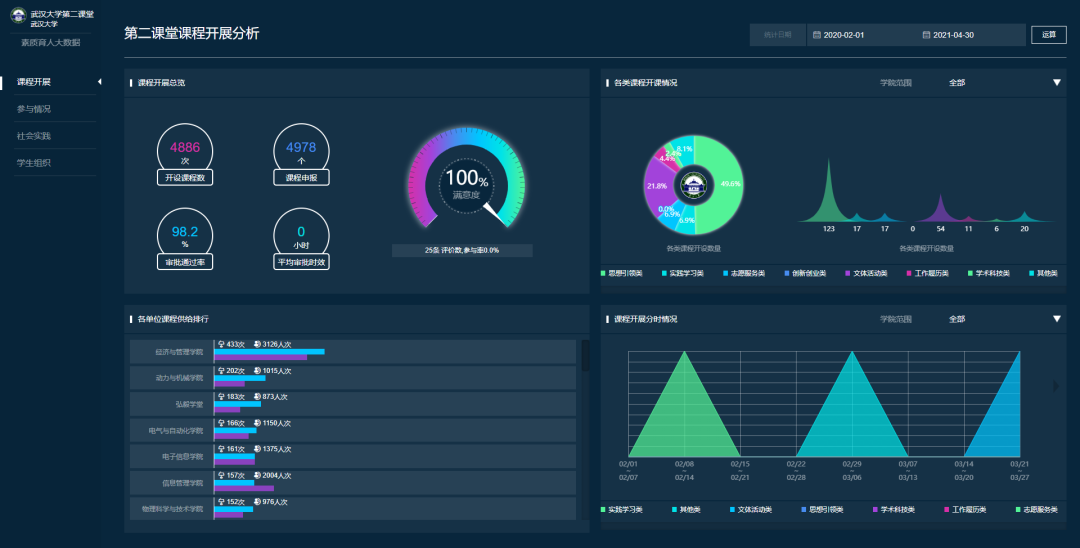This screenshot has width=1080, height=548.
Task: Click the calendar icon beside end date 2021-04-30
Action: click(927, 35)
